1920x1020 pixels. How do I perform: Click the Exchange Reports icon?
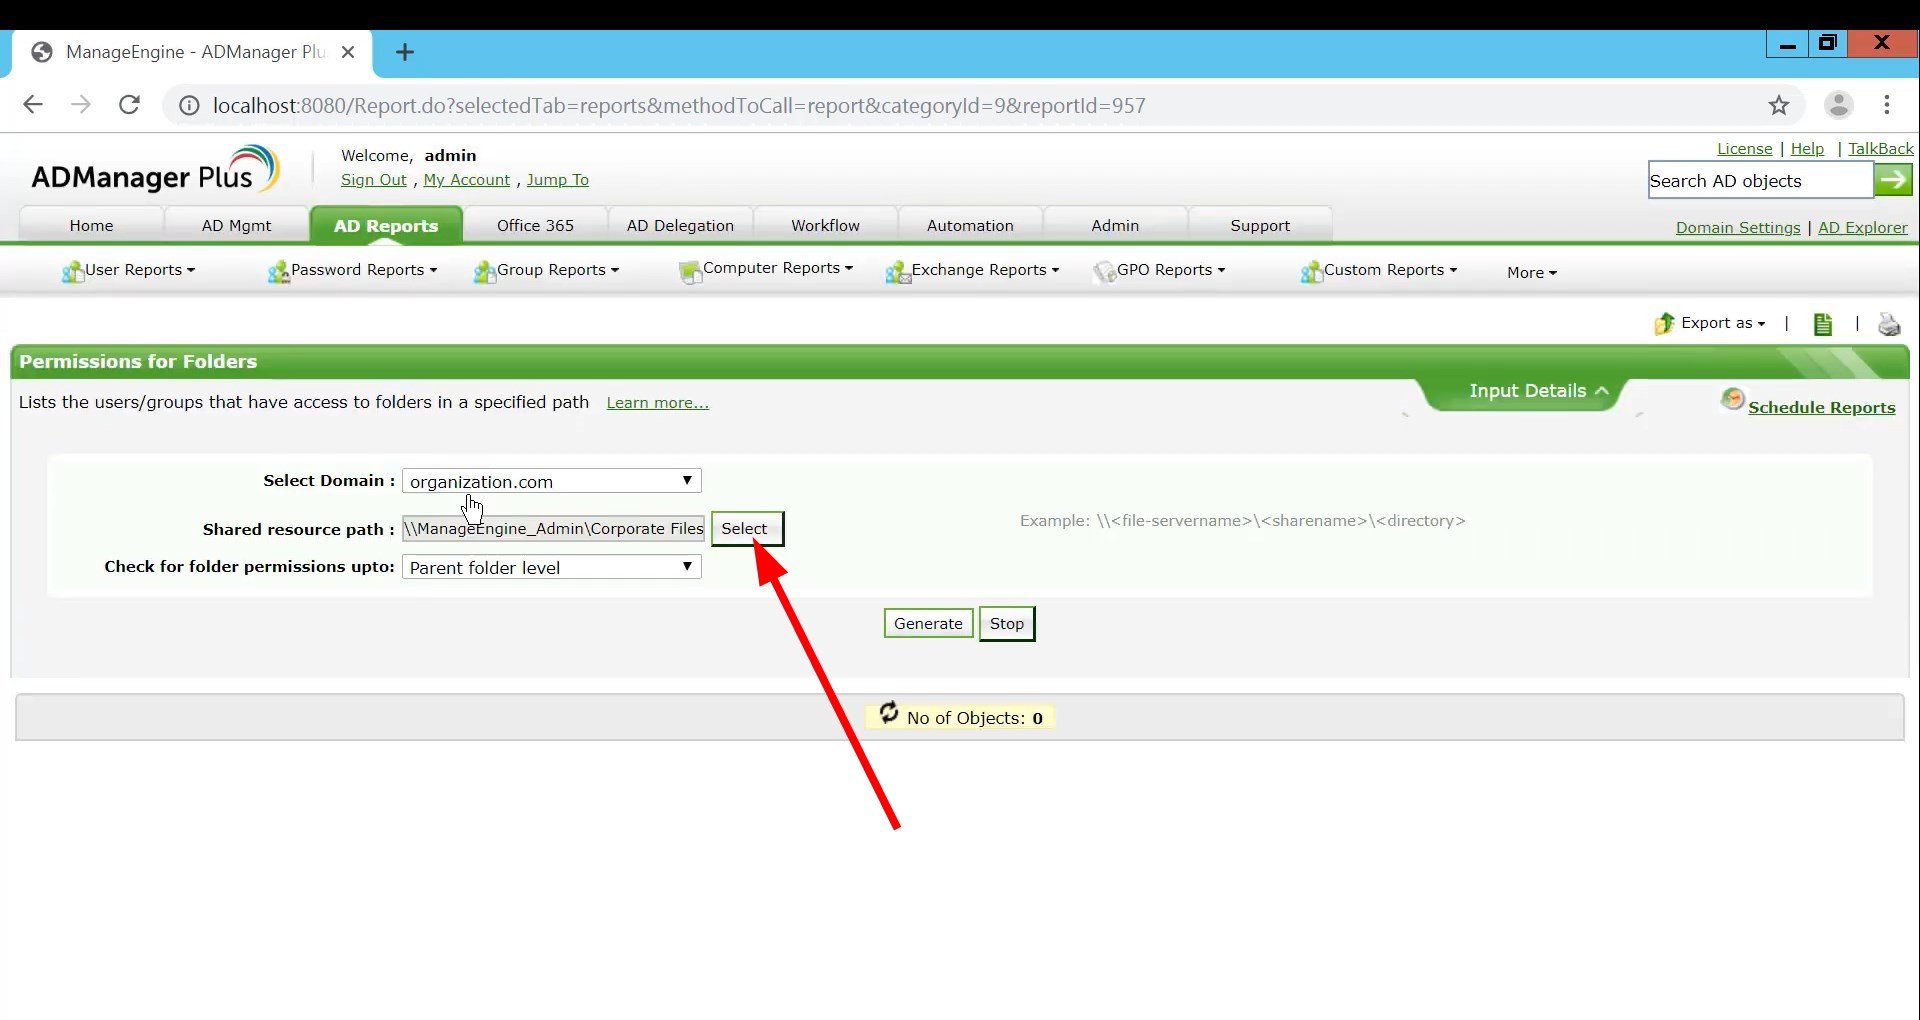(x=898, y=271)
